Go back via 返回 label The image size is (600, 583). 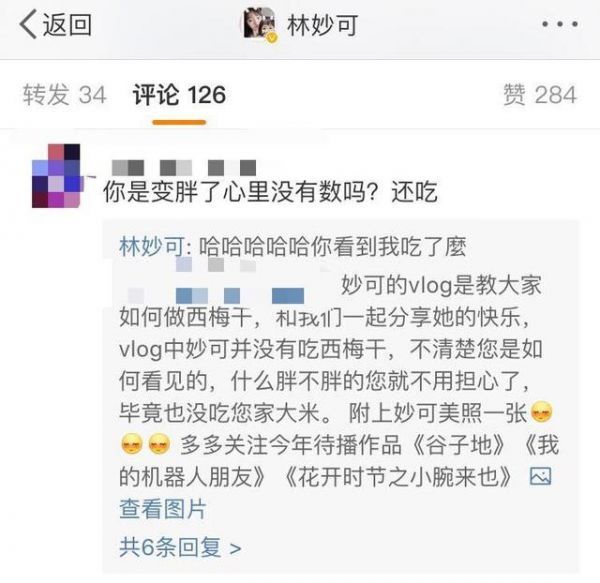point(67,25)
